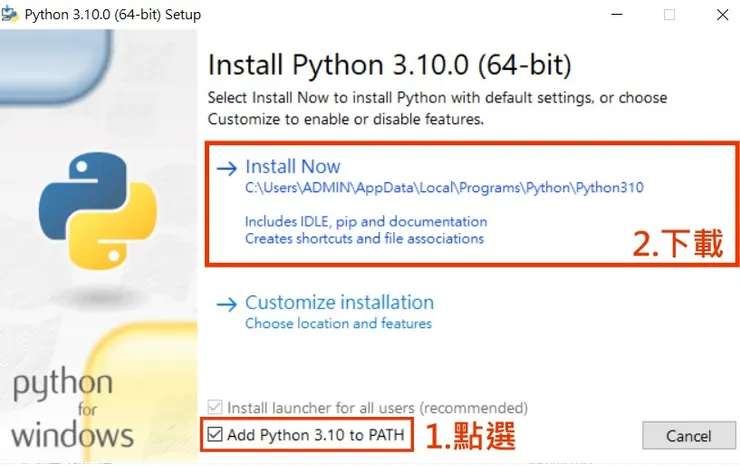
Task: Click 'Creates shortcuts and file associations' line
Action: (364, 239)
